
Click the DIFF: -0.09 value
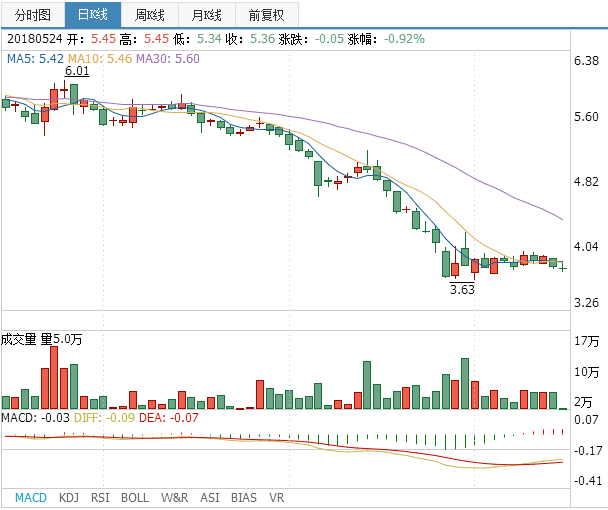pyautogui.click(x=104, y=418)
